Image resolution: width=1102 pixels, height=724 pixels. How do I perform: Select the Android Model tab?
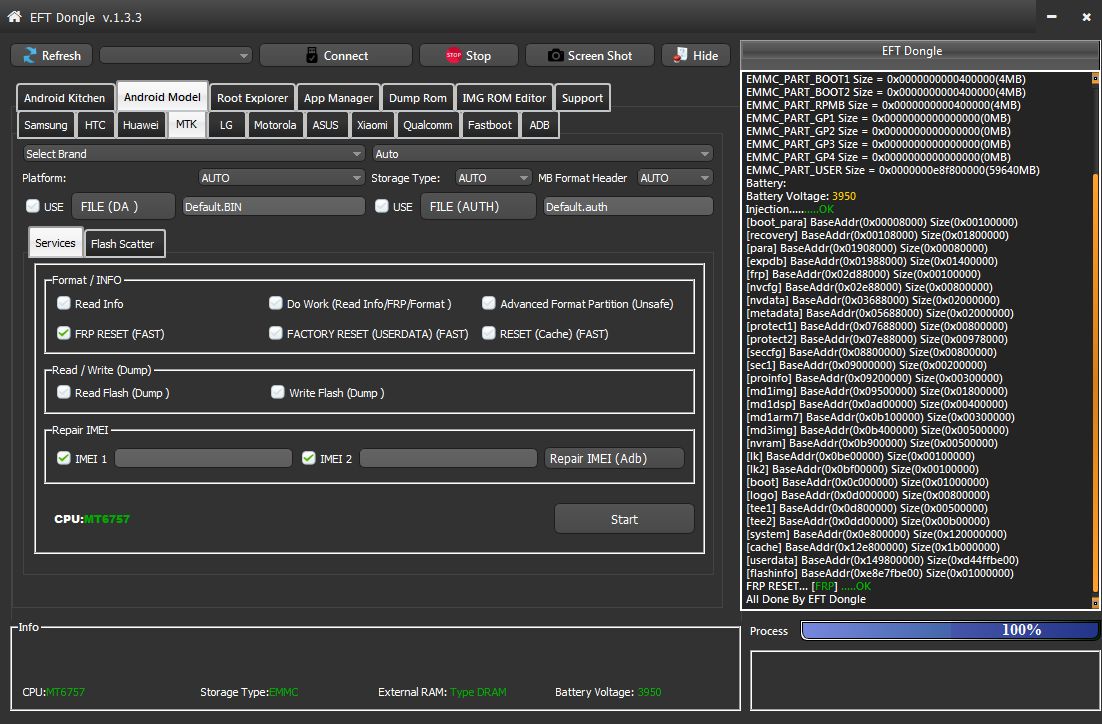(162, 97)
